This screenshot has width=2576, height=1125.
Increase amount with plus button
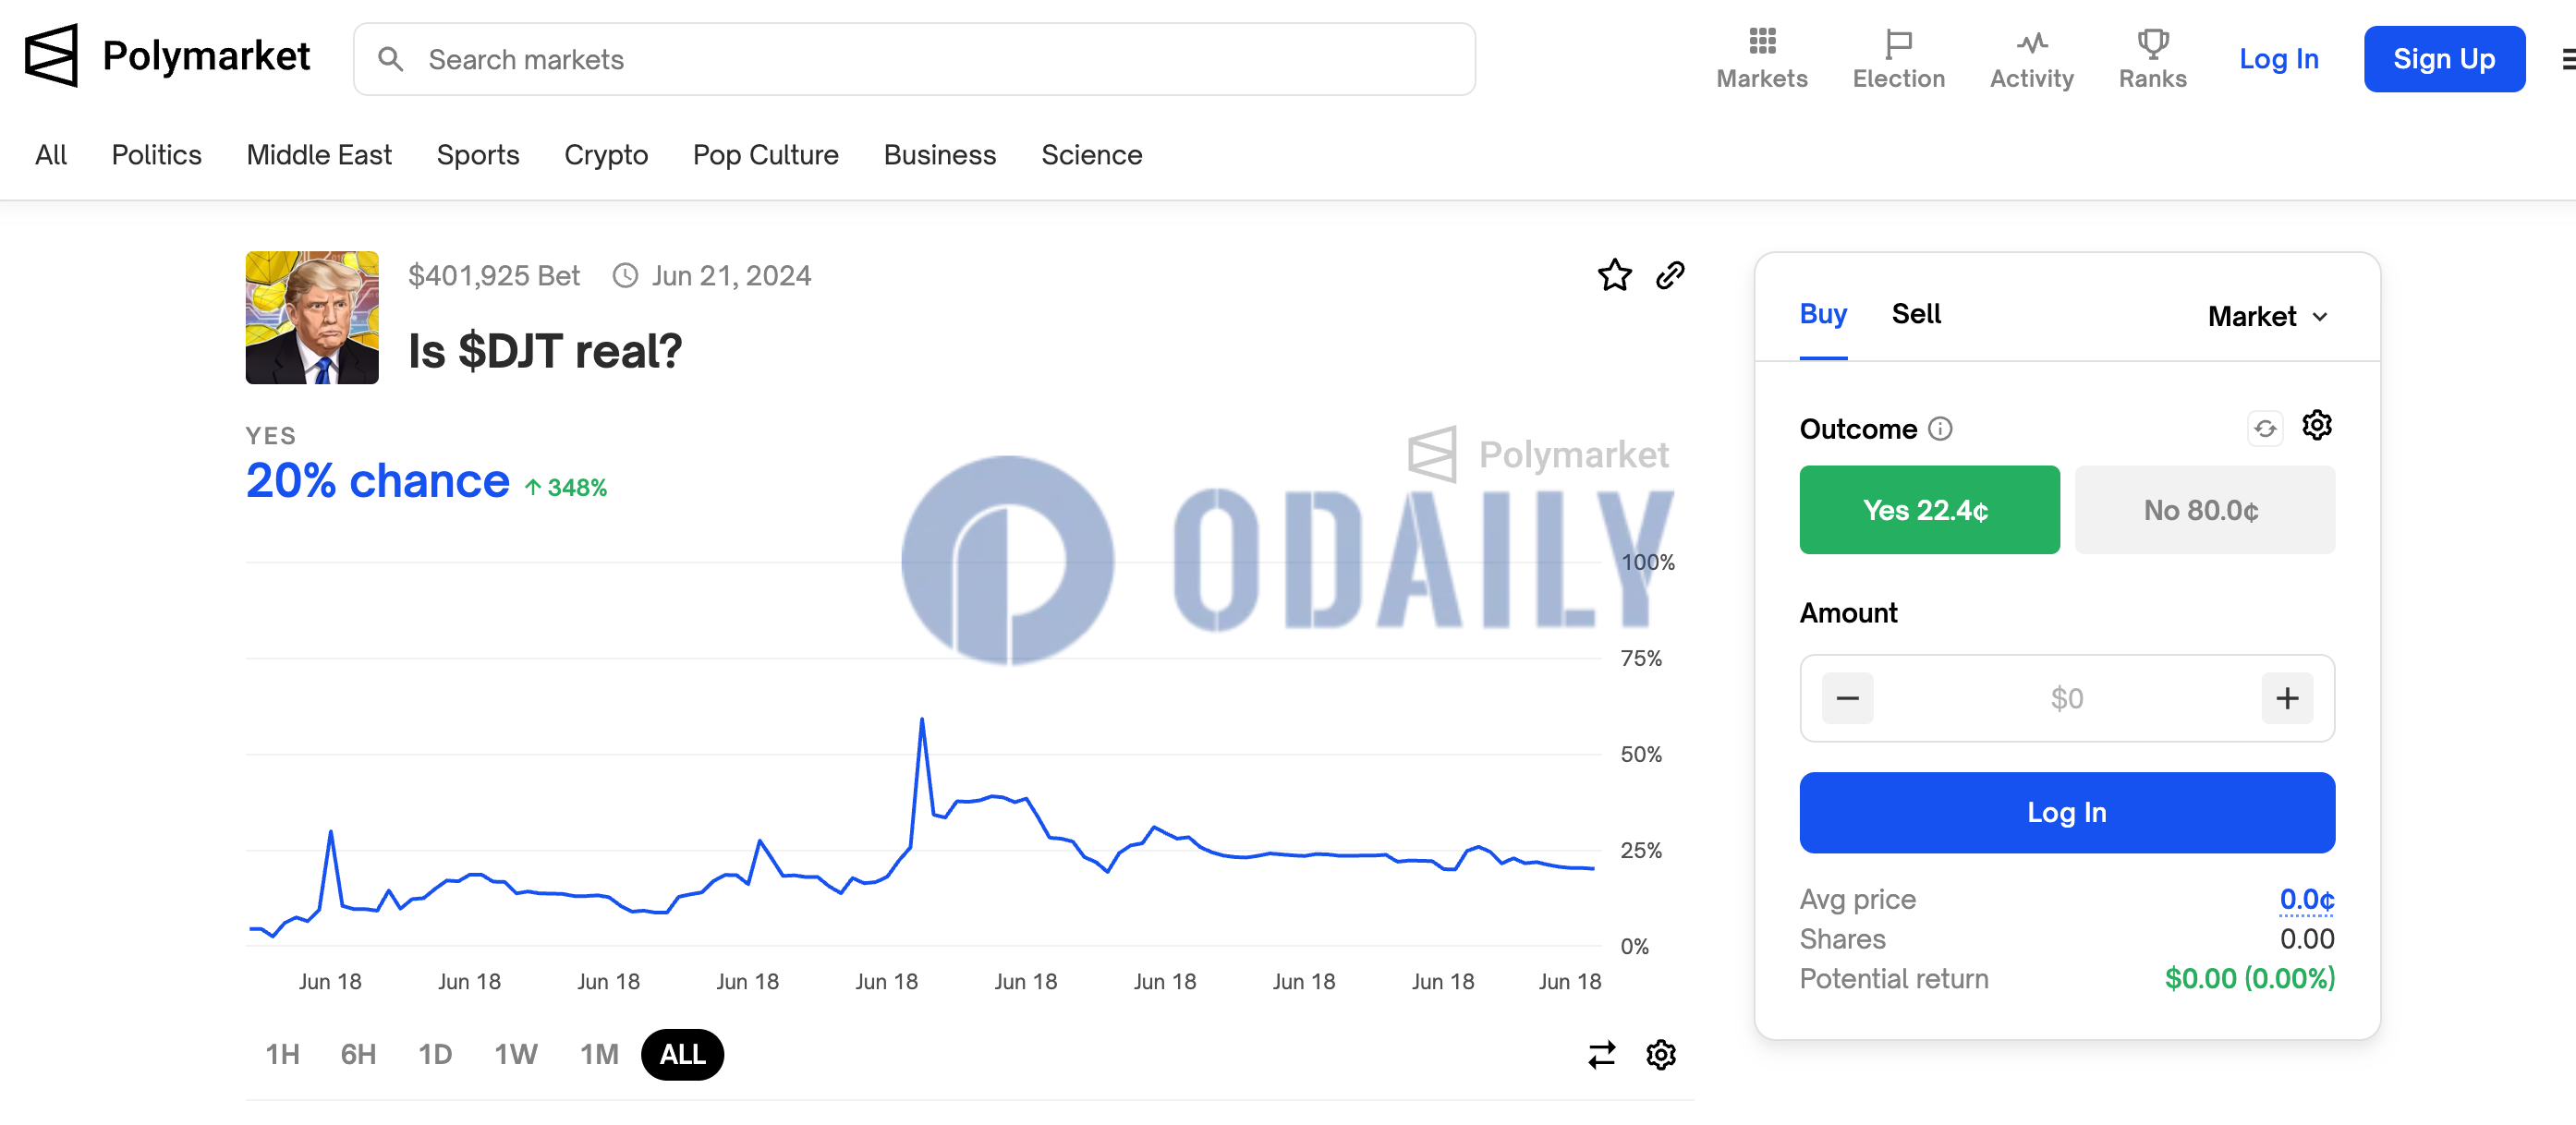(x=2286, y=698)
